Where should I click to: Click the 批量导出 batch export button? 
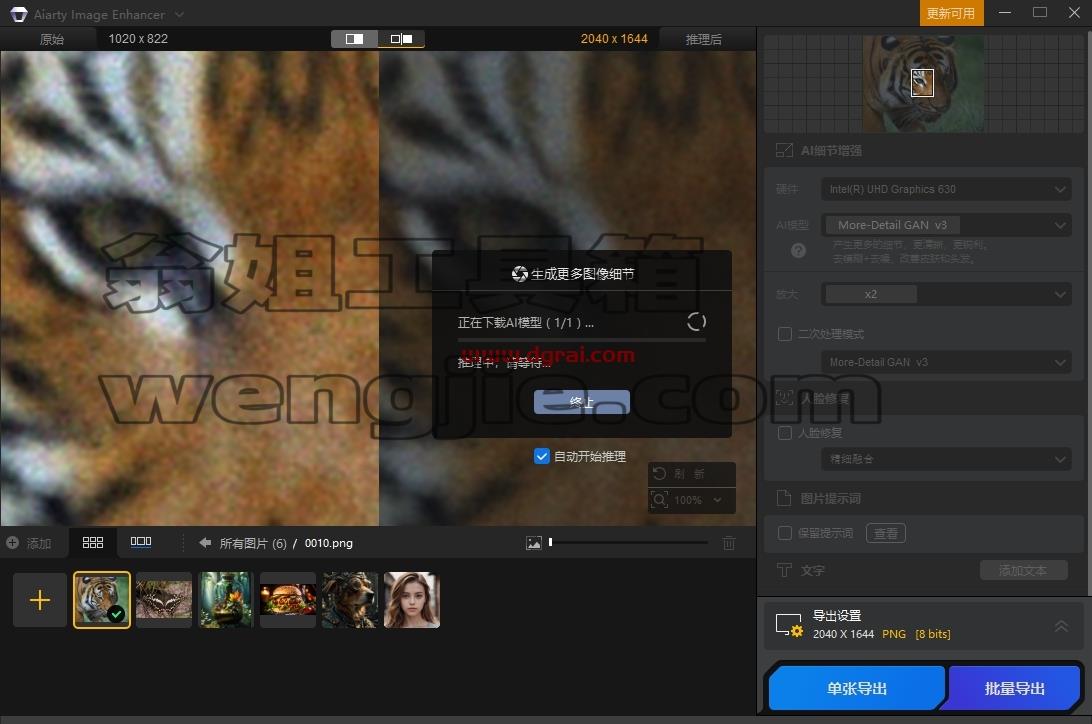point(1014,688)
